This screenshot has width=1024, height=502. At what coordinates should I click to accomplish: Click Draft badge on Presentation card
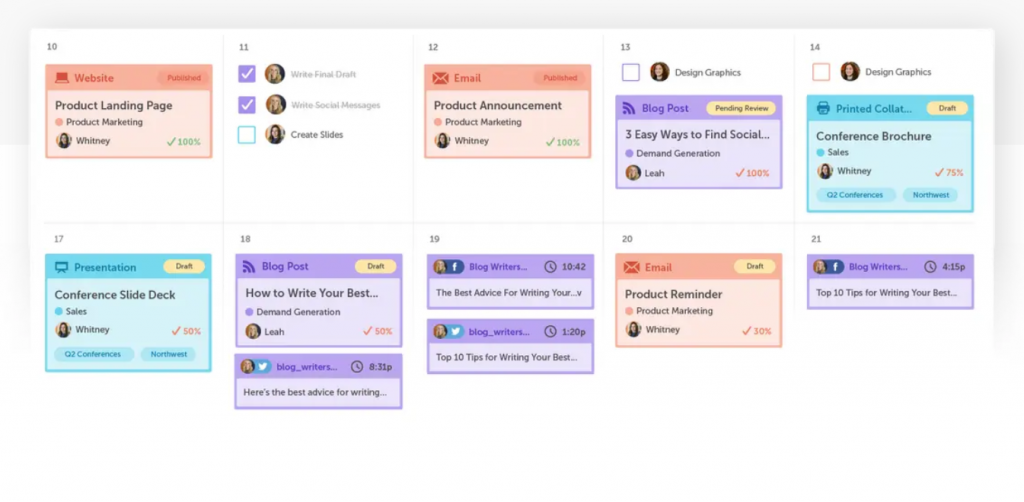[x=184, y=266]
